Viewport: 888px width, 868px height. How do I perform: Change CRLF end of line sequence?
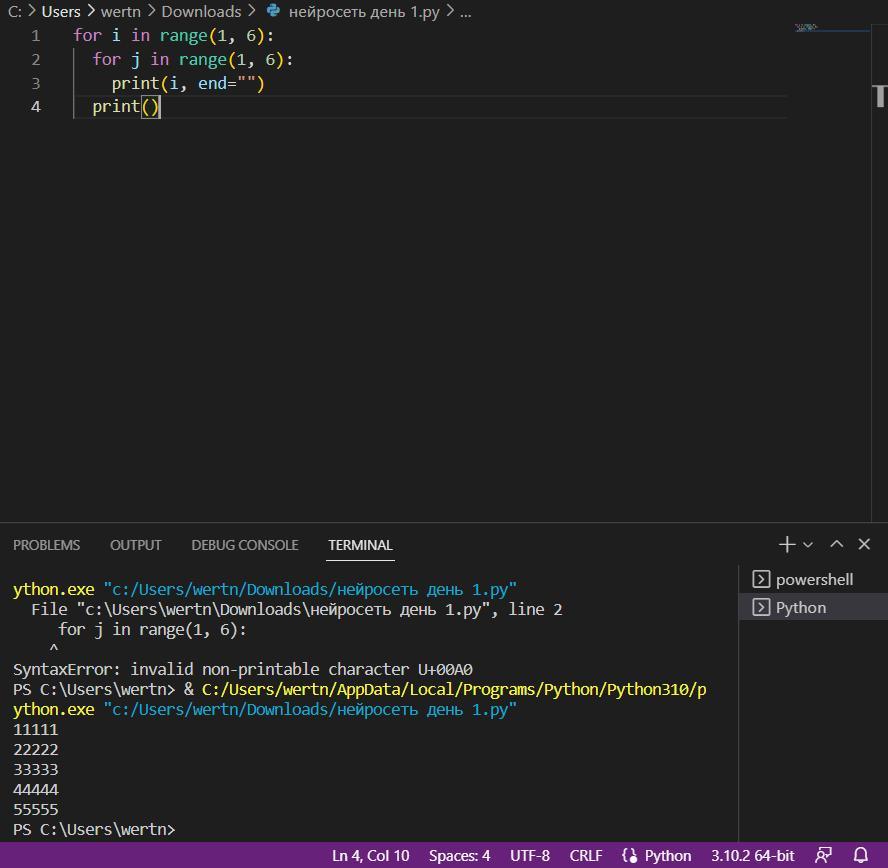point(586,855)
